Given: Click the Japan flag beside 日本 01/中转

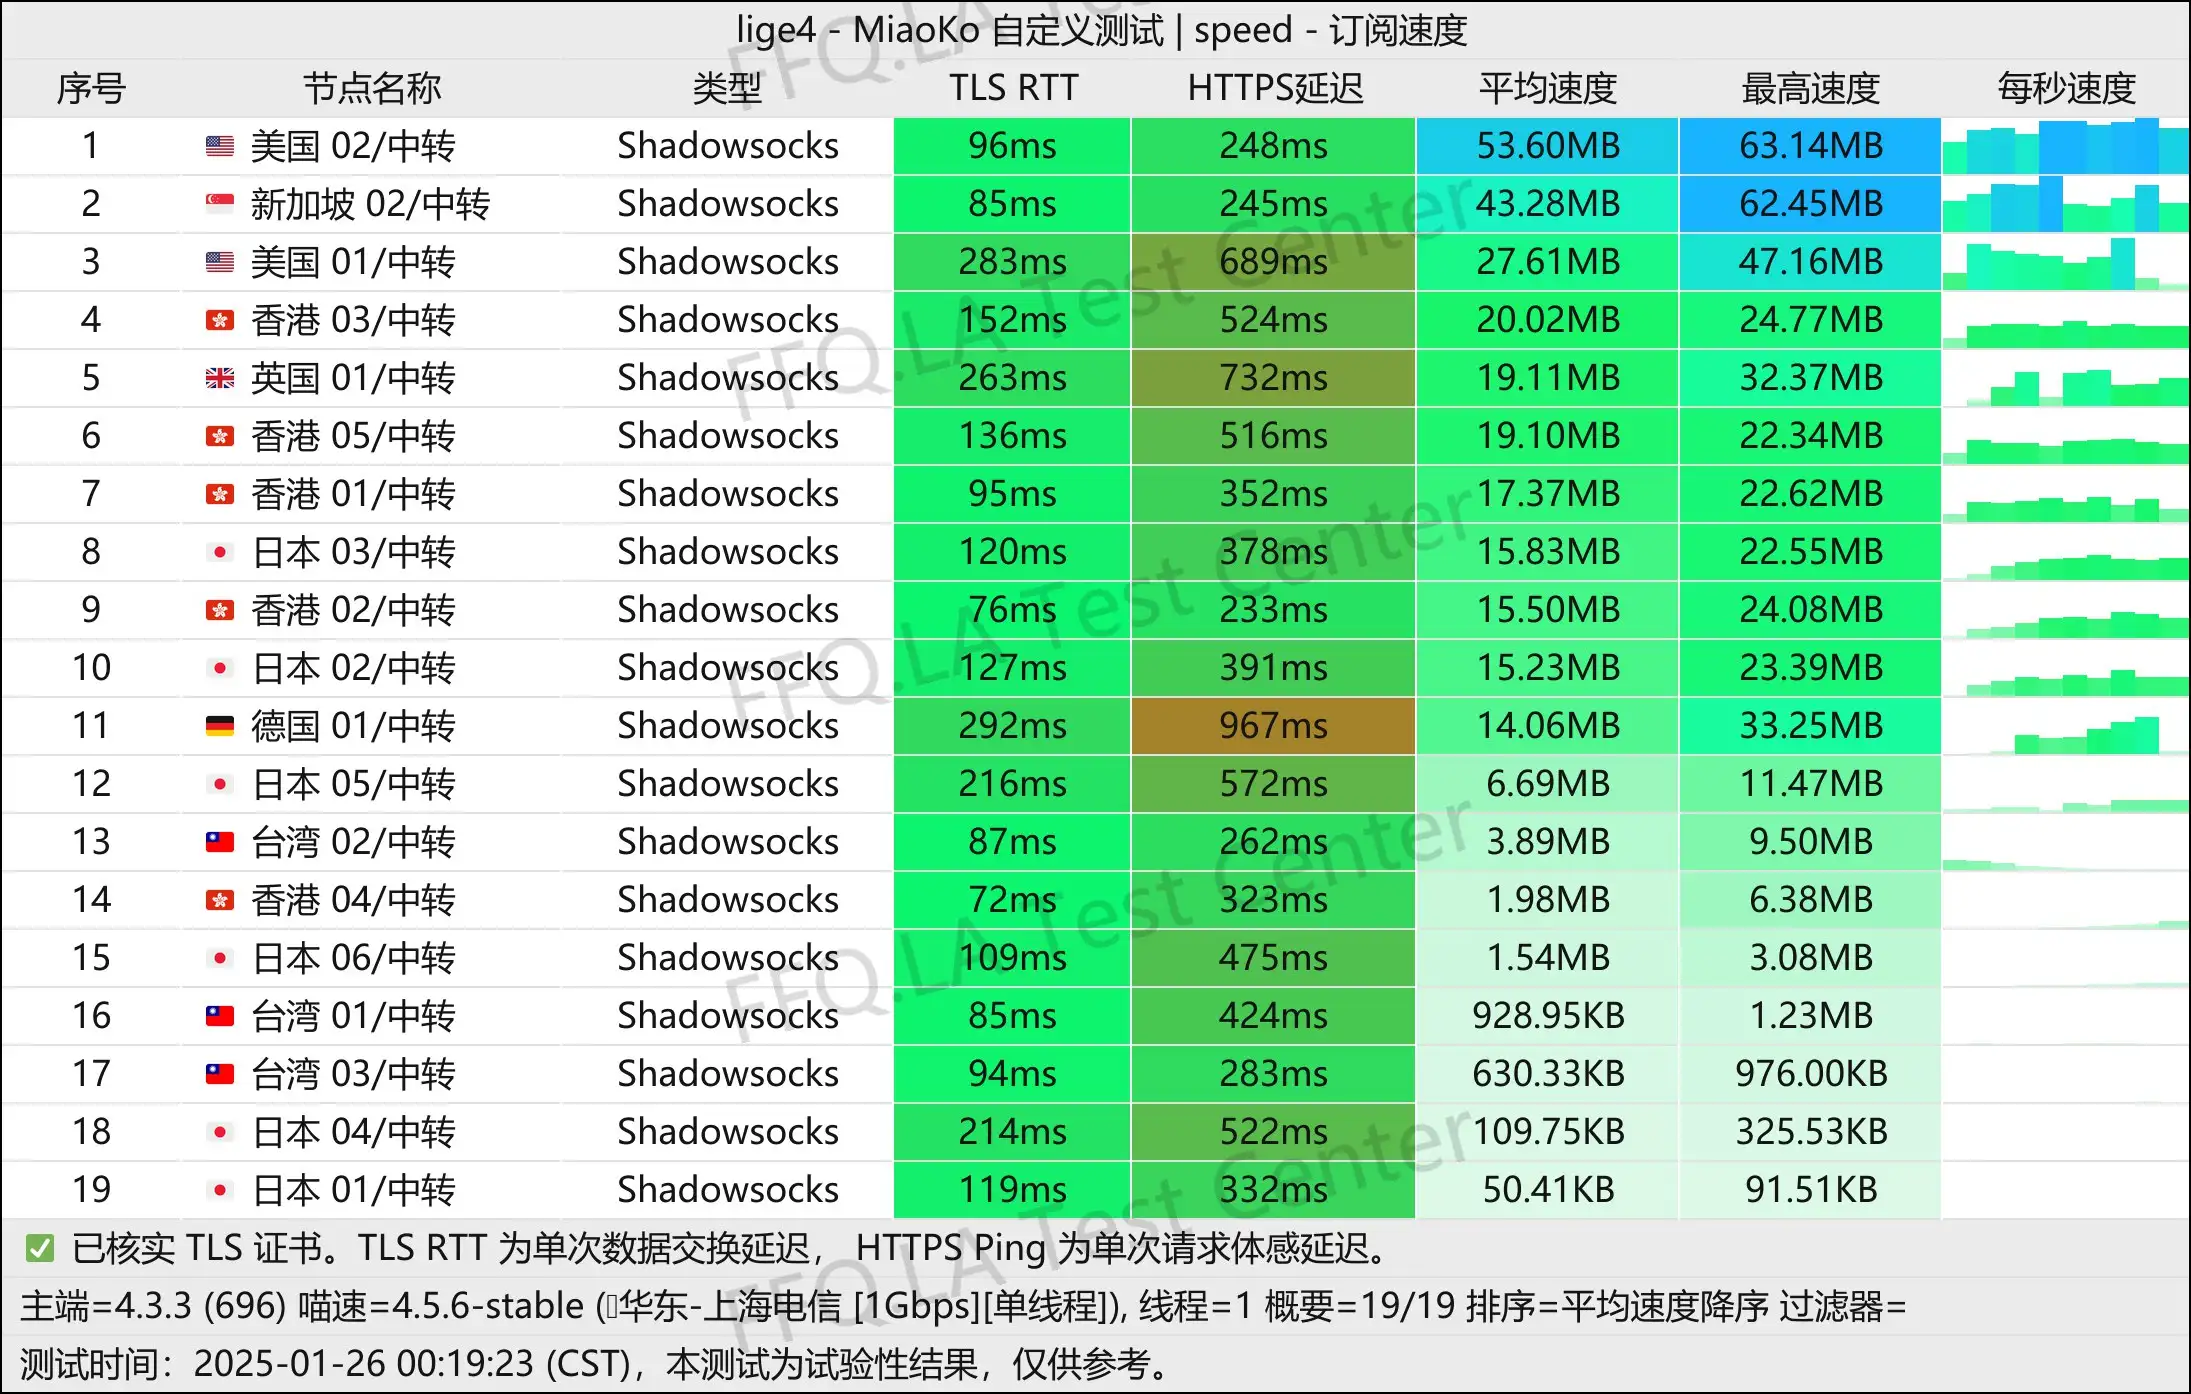Looking at the screenshot, I should (x=219, y=1190).
